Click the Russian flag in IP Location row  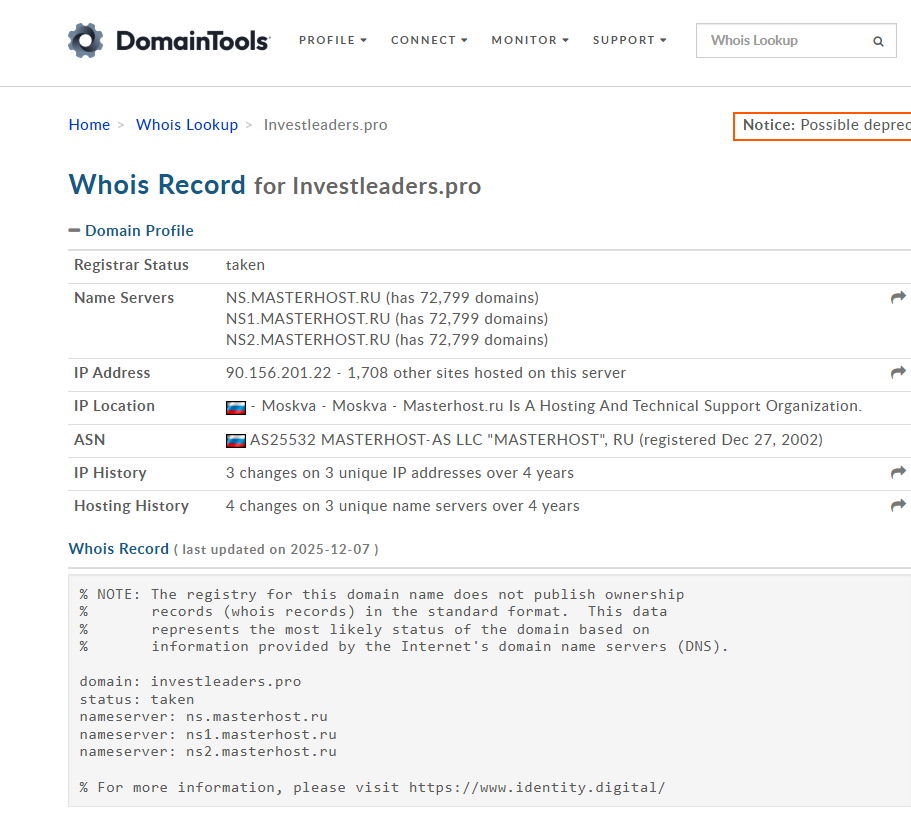236,407
